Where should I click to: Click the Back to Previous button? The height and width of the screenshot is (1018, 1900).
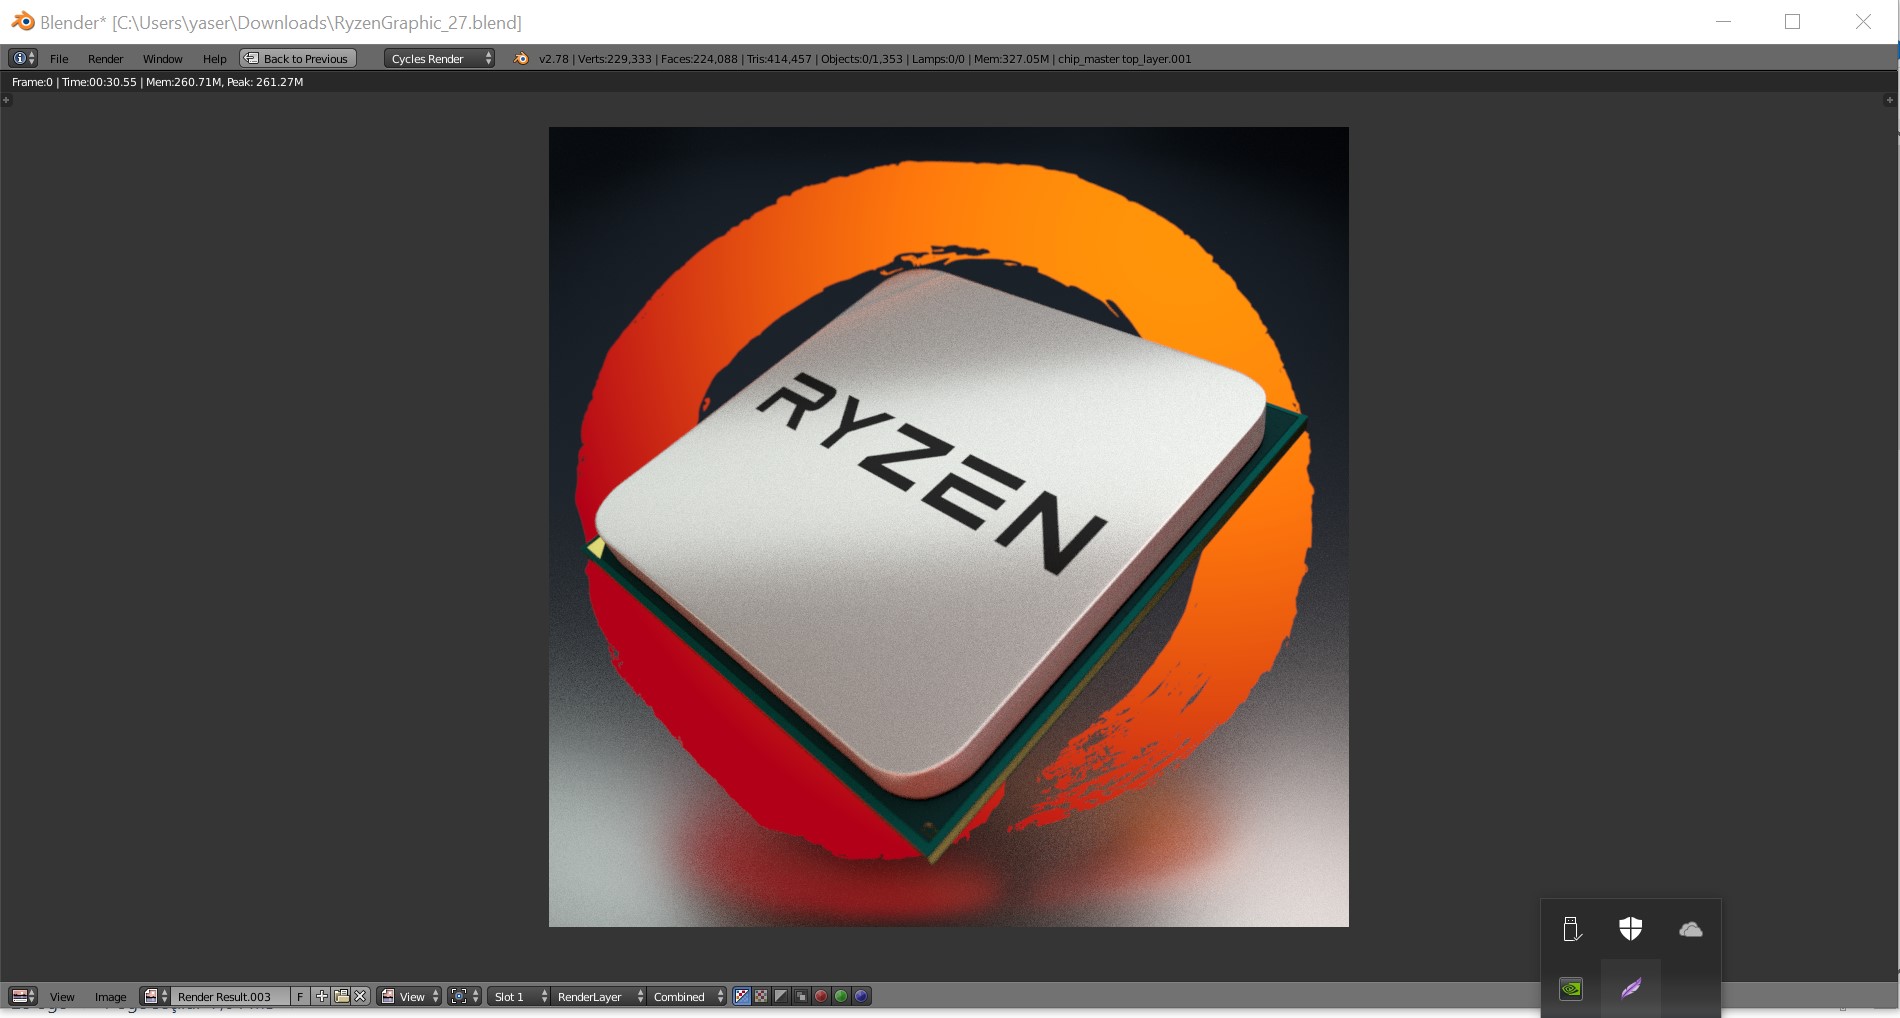298,59
